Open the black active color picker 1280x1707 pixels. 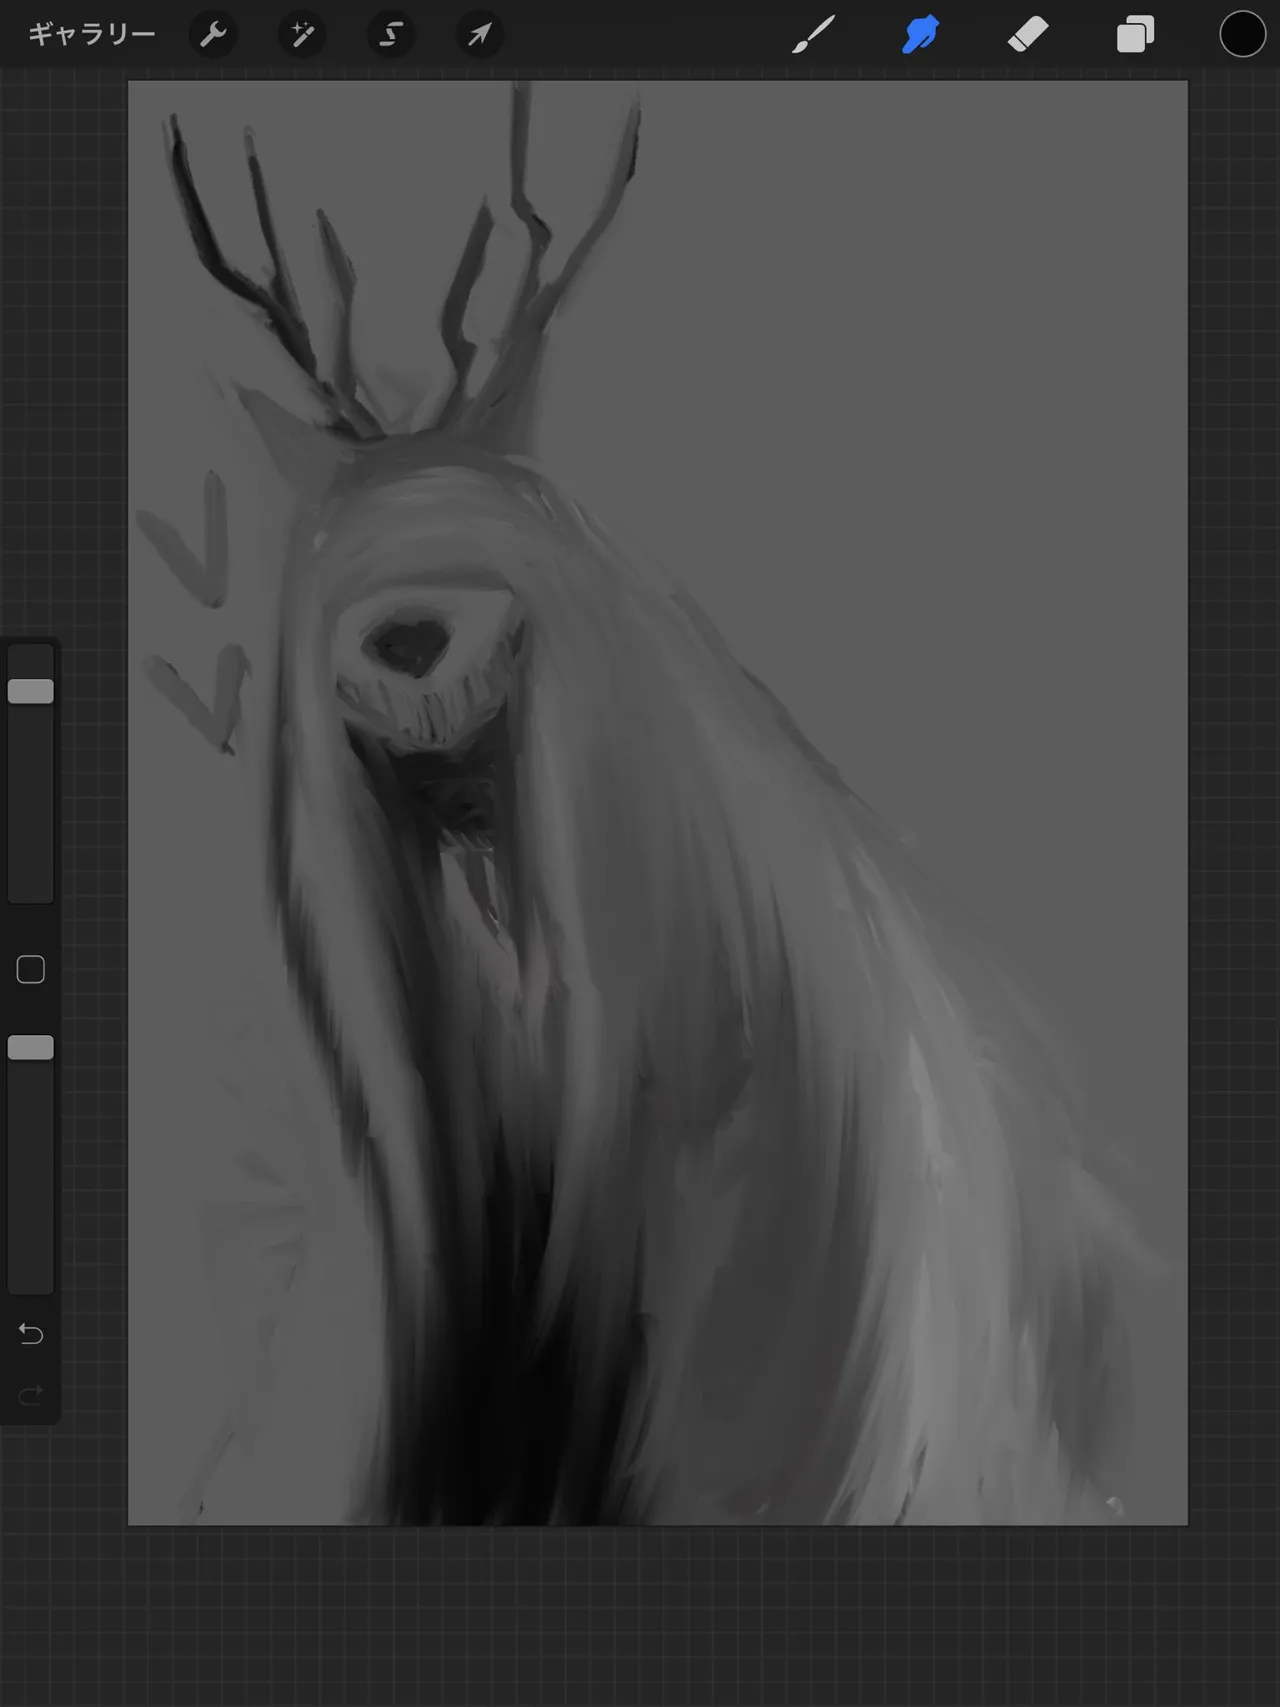[x=1242, y=35]
